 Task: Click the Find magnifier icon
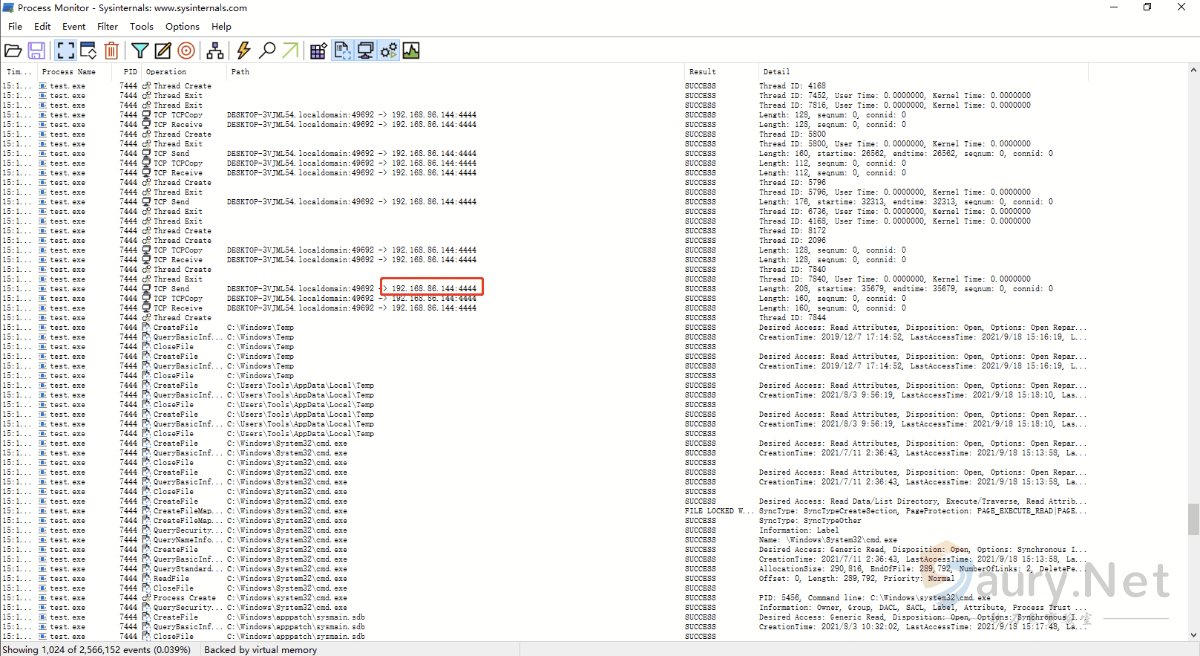pos(267,50)
